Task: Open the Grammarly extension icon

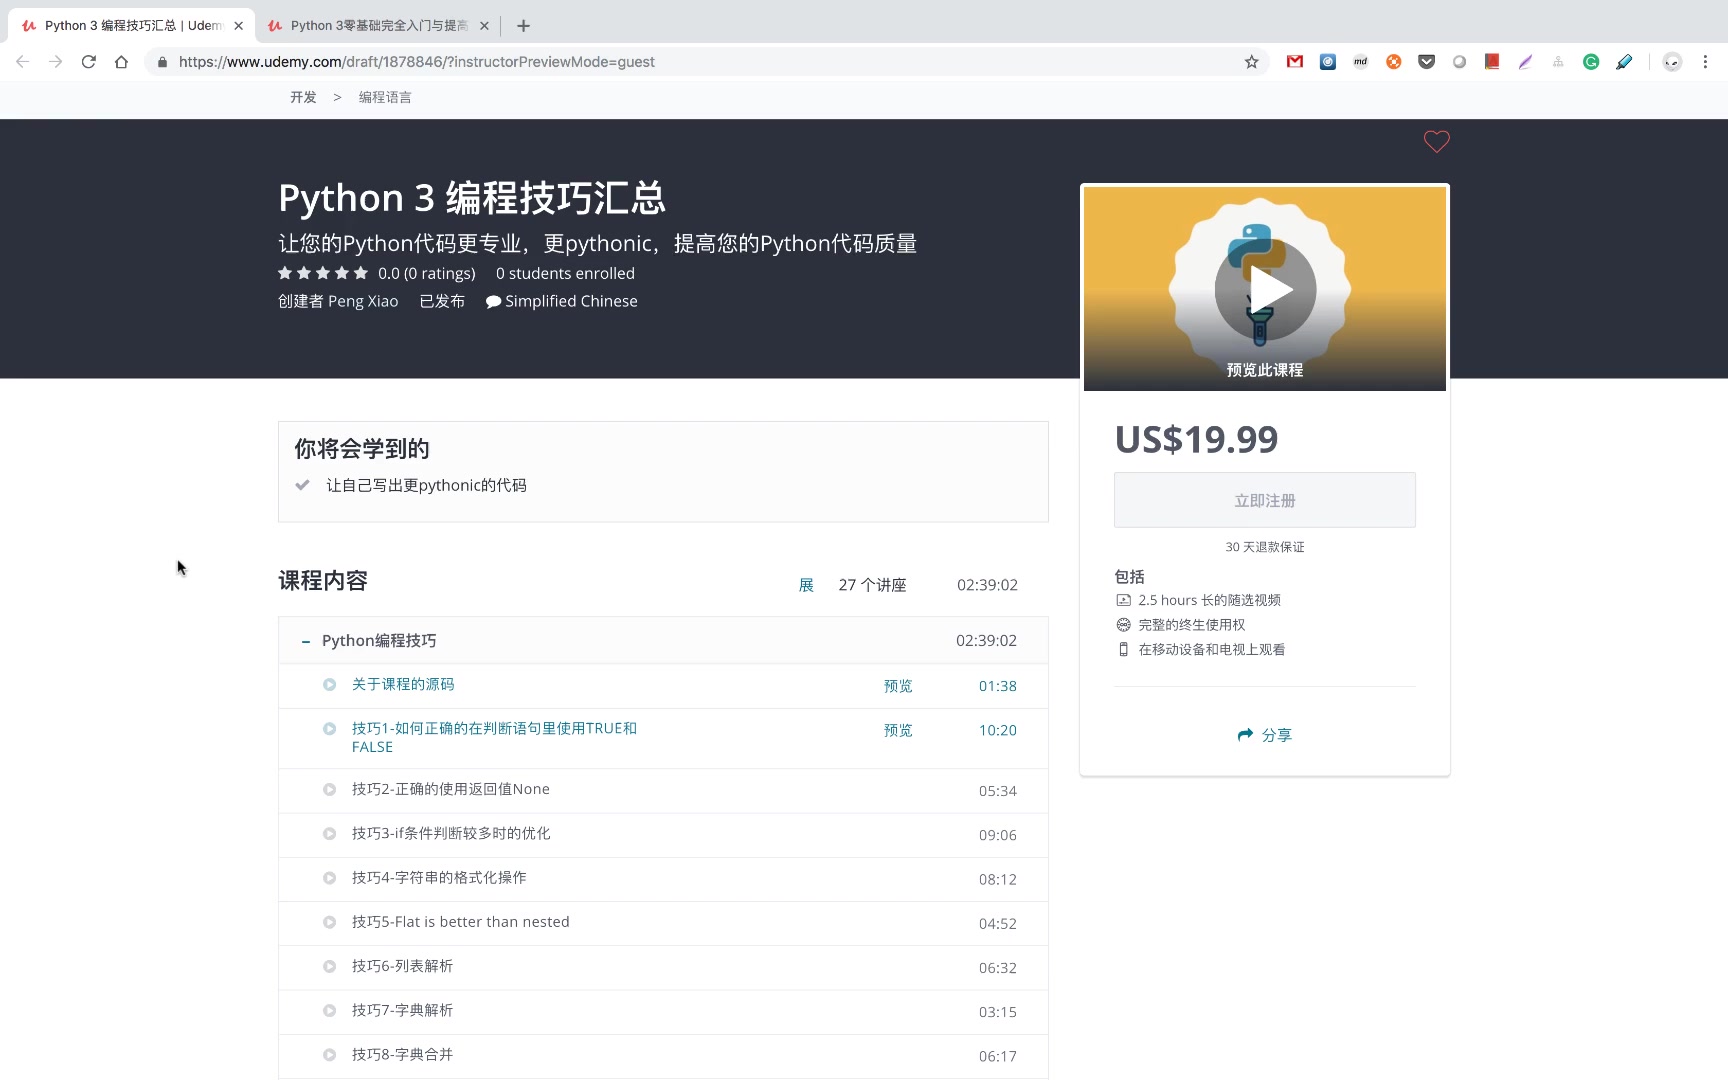Action: coord(1590,62)
